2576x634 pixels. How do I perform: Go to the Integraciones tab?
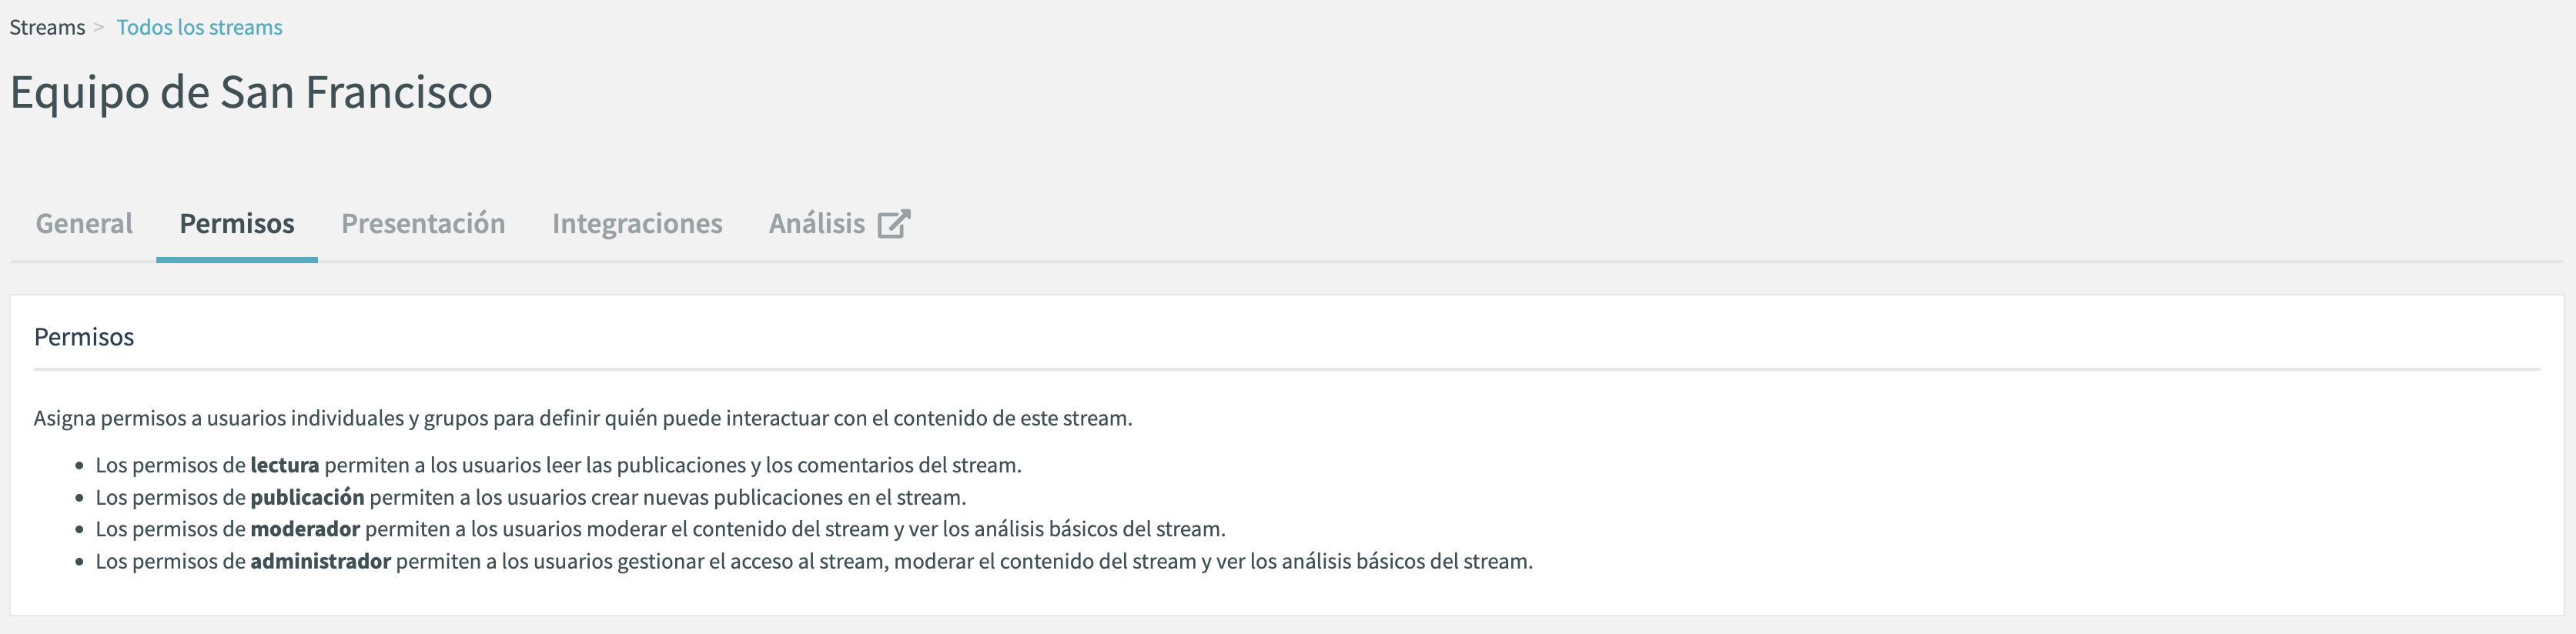click(637, 223)
